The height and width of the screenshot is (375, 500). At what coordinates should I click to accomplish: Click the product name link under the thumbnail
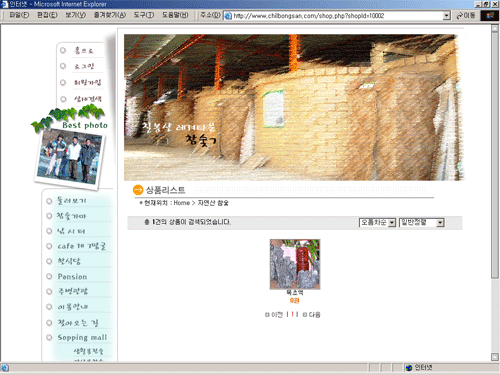[295, 293]
